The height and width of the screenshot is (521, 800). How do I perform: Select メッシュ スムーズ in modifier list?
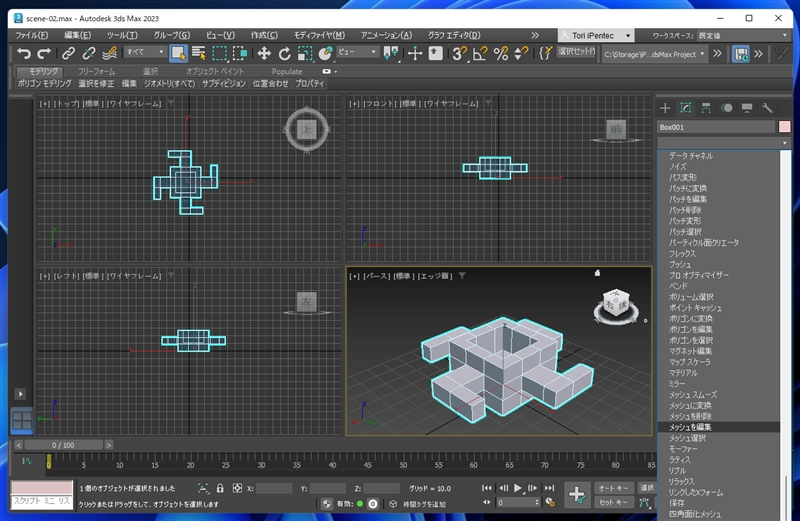tap(718, 394)
